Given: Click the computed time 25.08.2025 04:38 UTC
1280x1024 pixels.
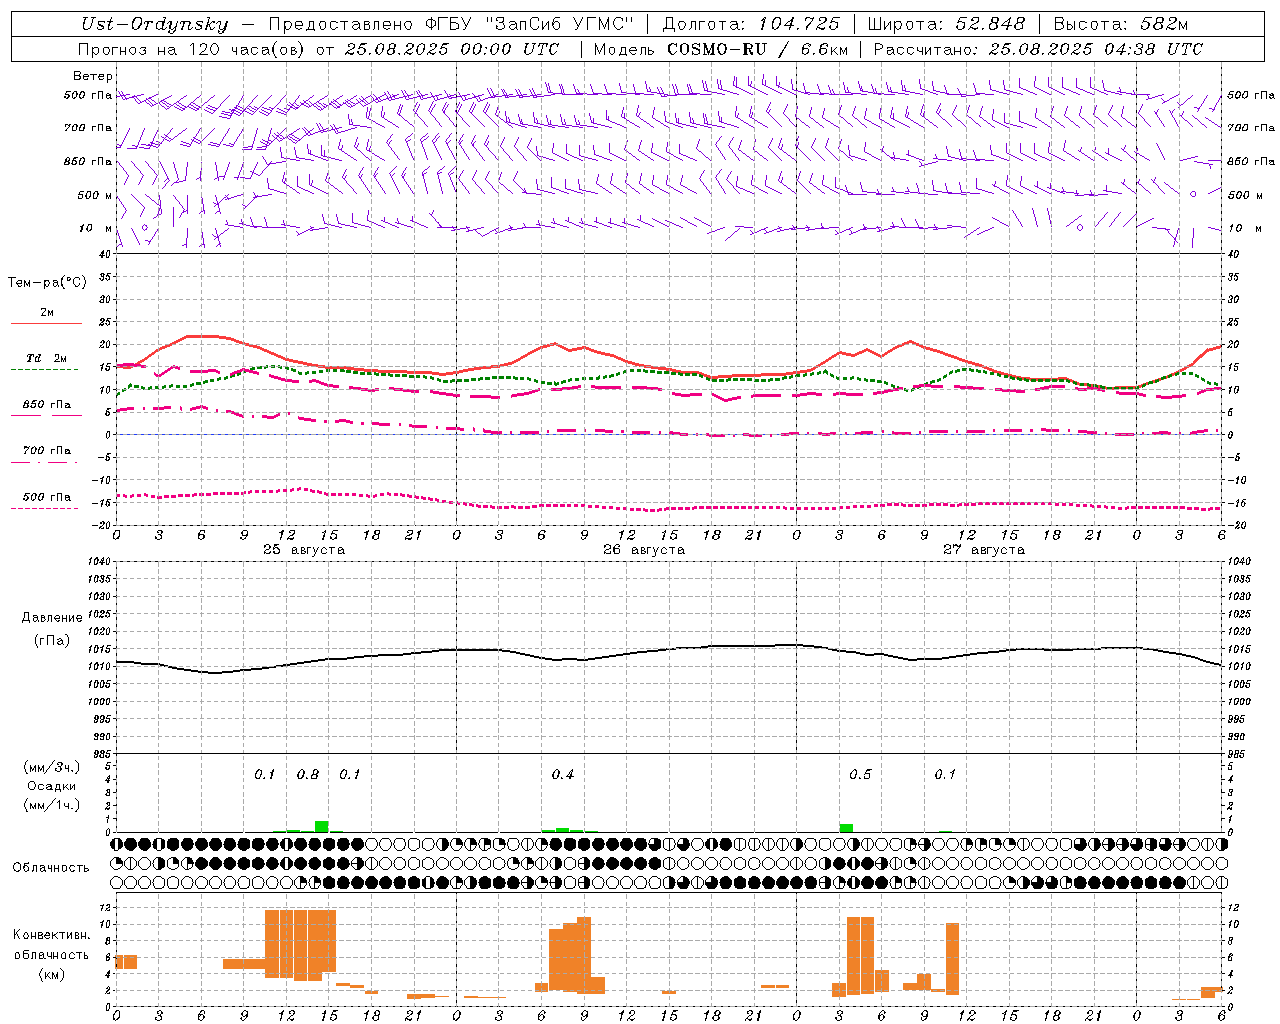Looking at the screenshot, I should (1096, 49).
